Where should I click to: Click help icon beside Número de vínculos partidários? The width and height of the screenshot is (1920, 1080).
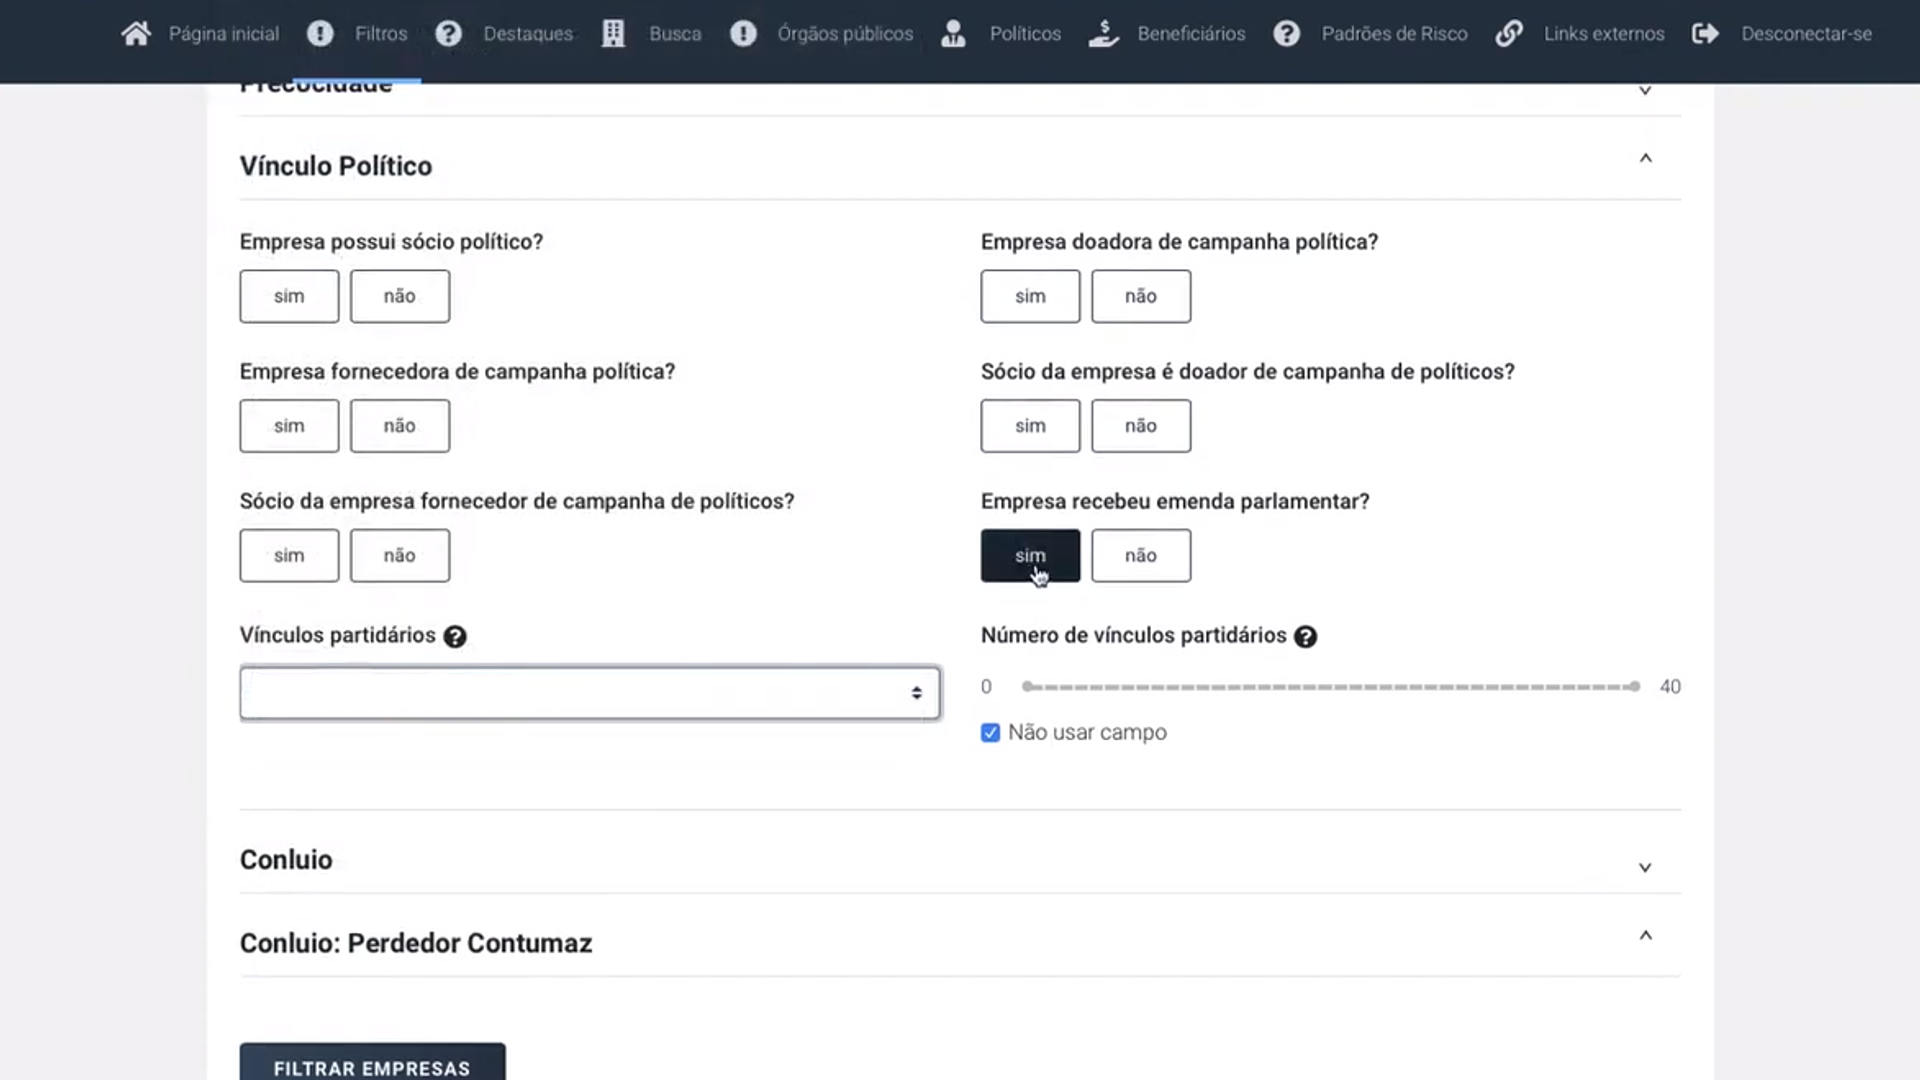(x=1305, y=637)
